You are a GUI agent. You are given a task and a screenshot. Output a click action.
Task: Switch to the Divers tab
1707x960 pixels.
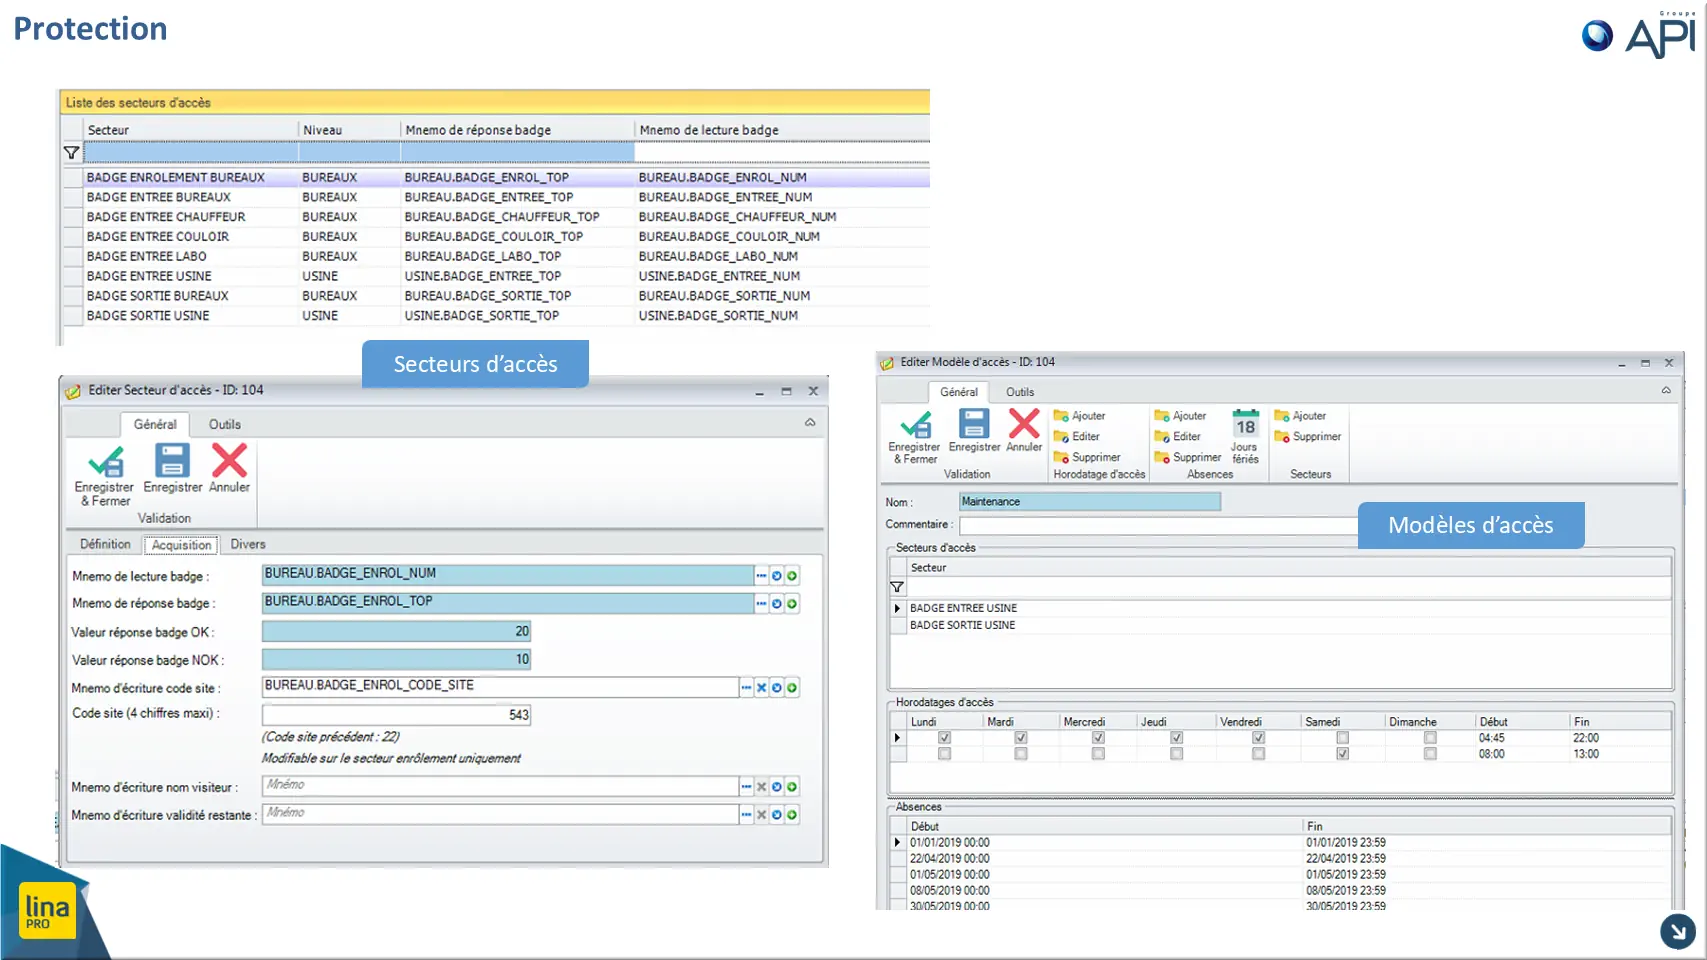click(248, 544)
